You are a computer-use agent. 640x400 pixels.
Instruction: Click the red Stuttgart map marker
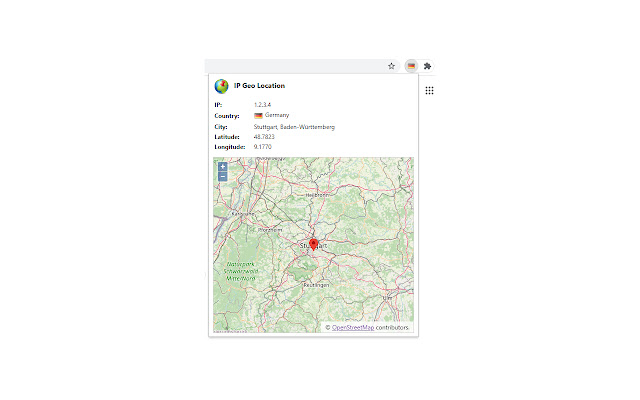313,244
